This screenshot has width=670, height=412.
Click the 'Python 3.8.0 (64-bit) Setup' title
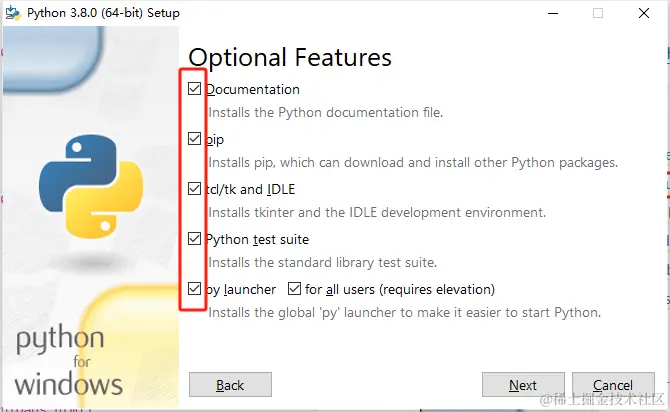tap(103, 13)
